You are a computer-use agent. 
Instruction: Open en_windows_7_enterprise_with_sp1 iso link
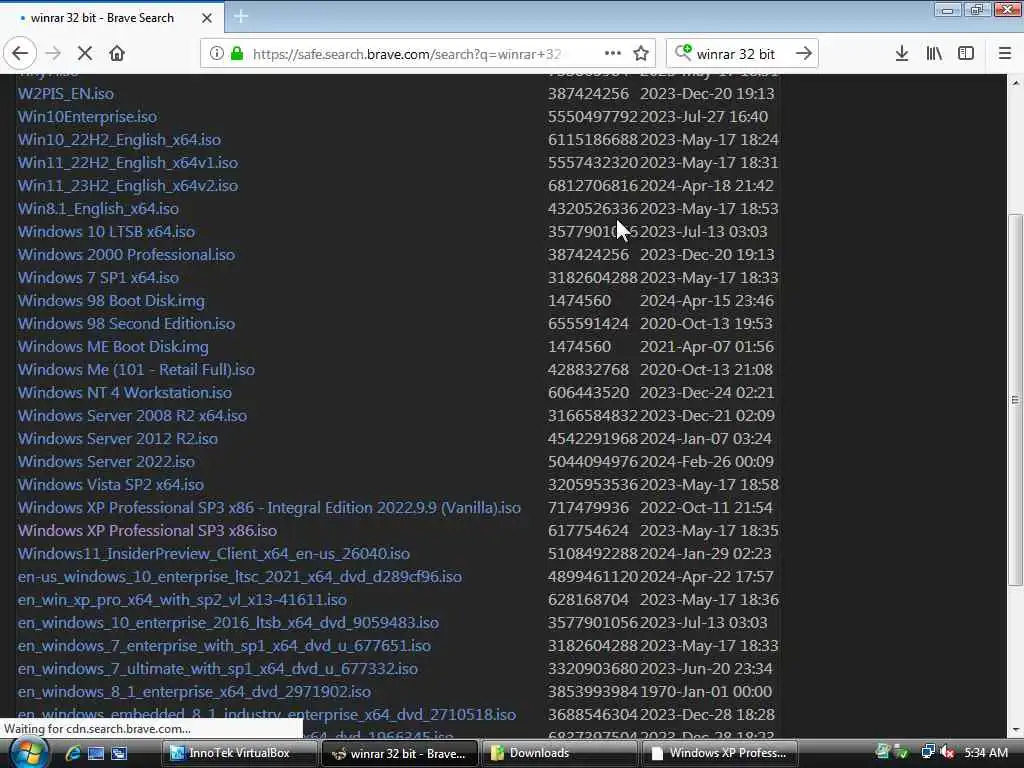(x=225, y=645)
